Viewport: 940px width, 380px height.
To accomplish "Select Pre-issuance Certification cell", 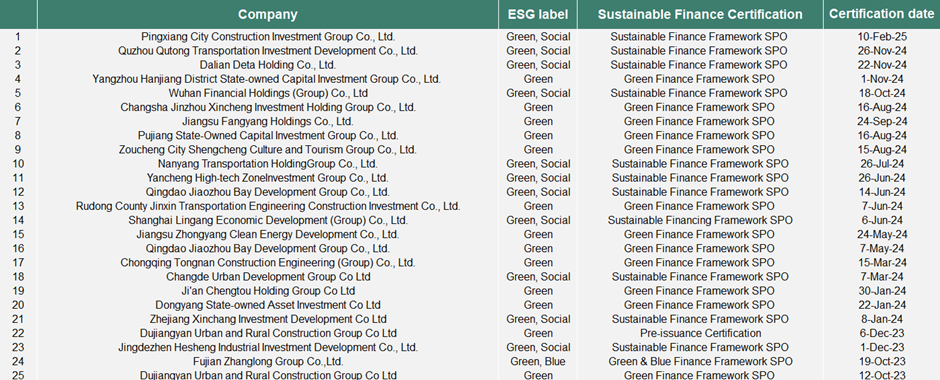I will (x=700, y=333).
